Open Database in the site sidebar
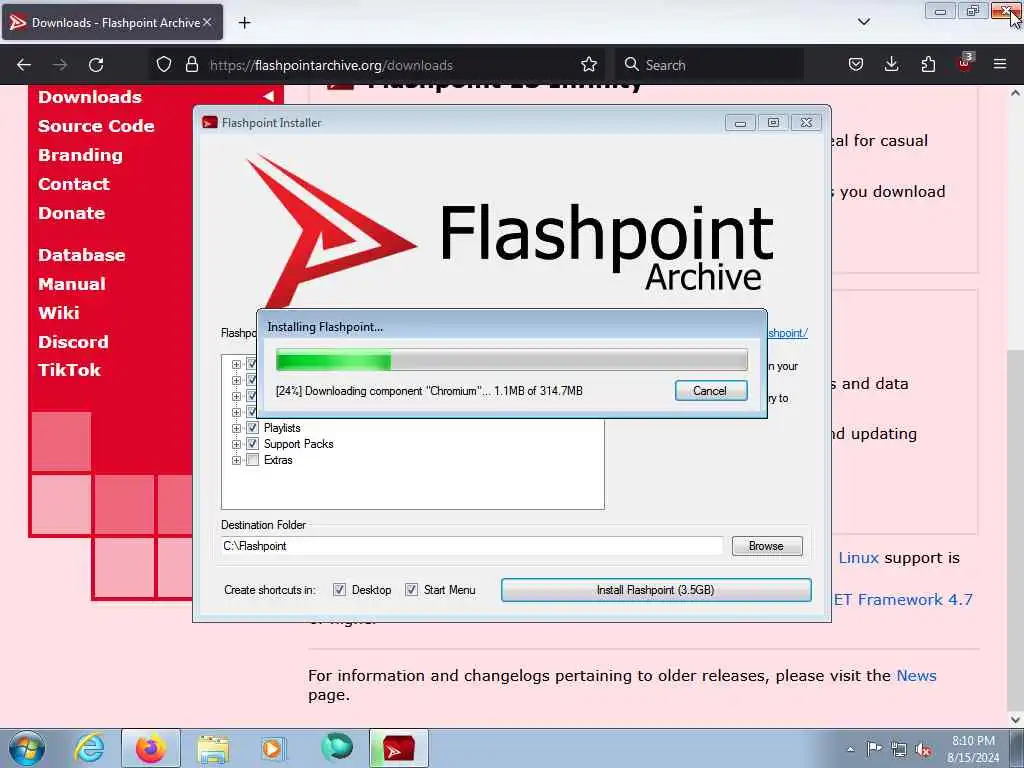 (x=82, y=255)
